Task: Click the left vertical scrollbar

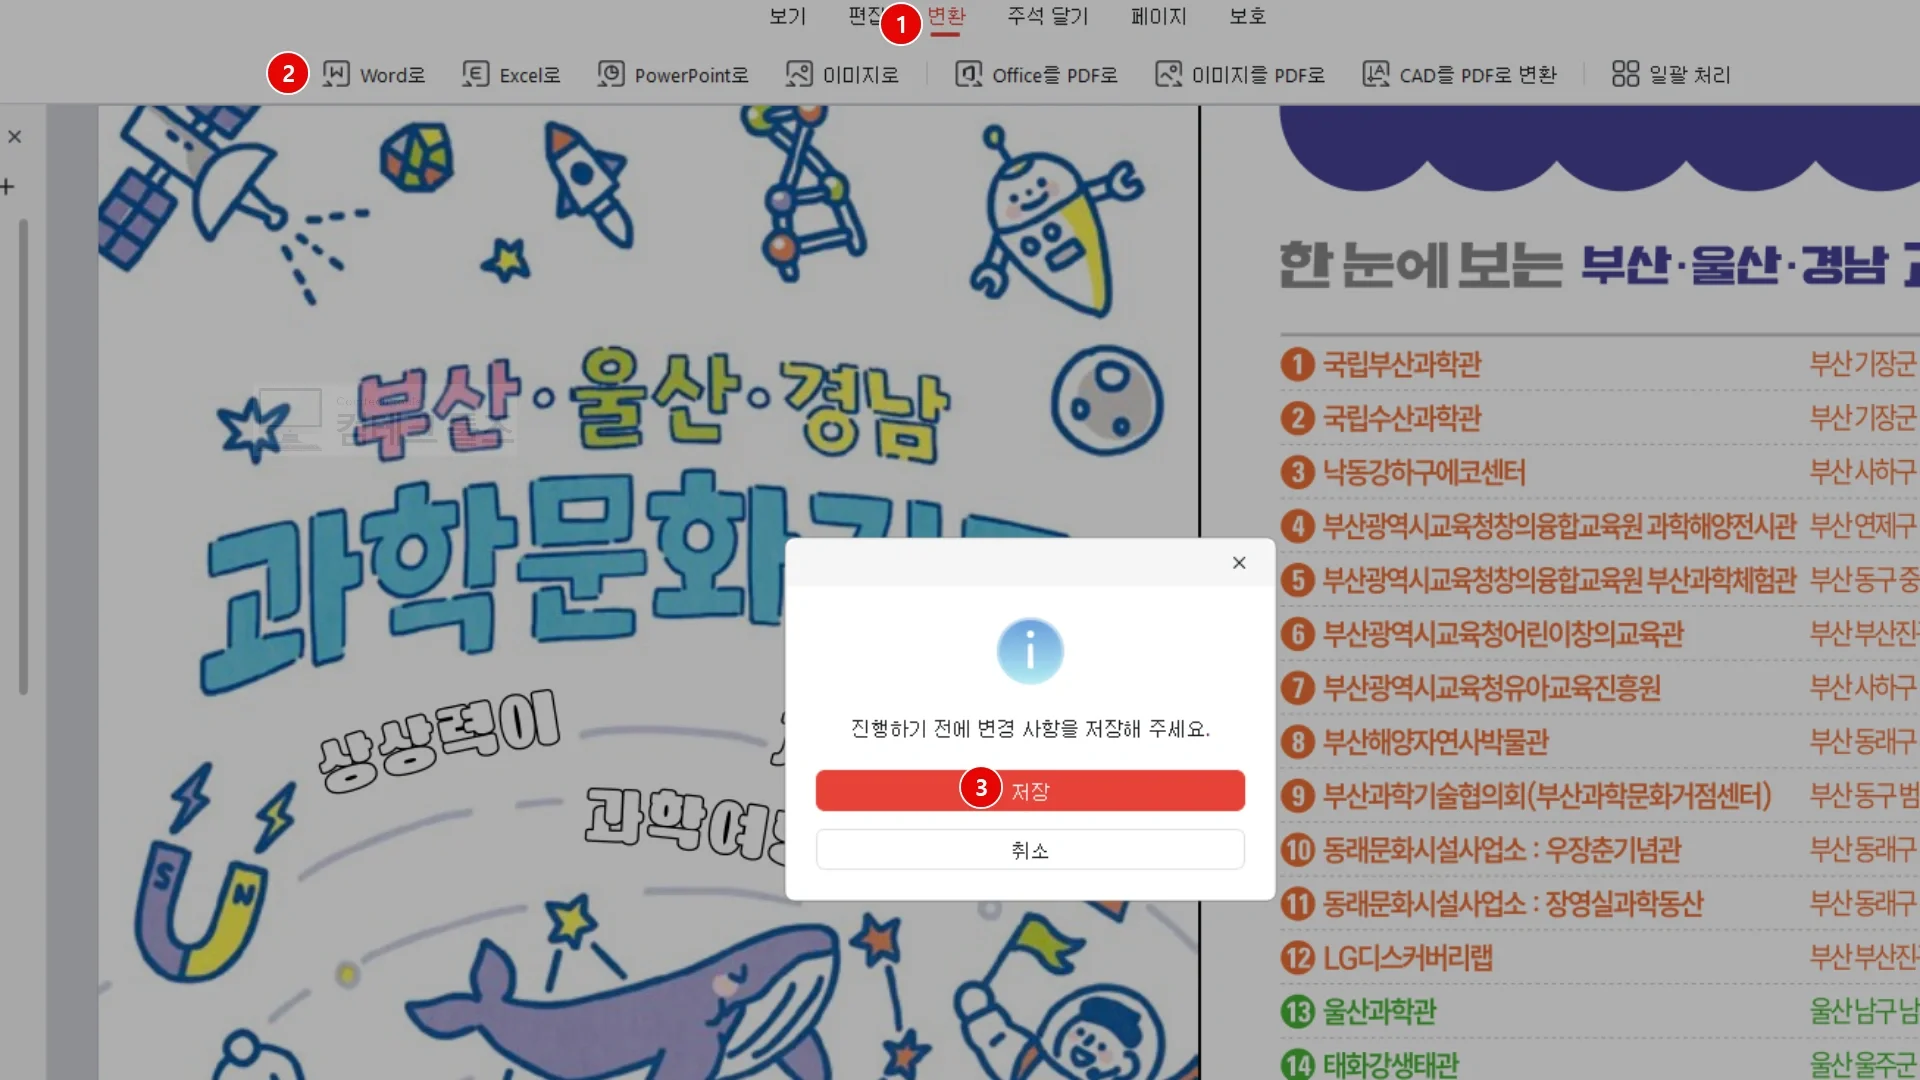Action: pos(23,457)
